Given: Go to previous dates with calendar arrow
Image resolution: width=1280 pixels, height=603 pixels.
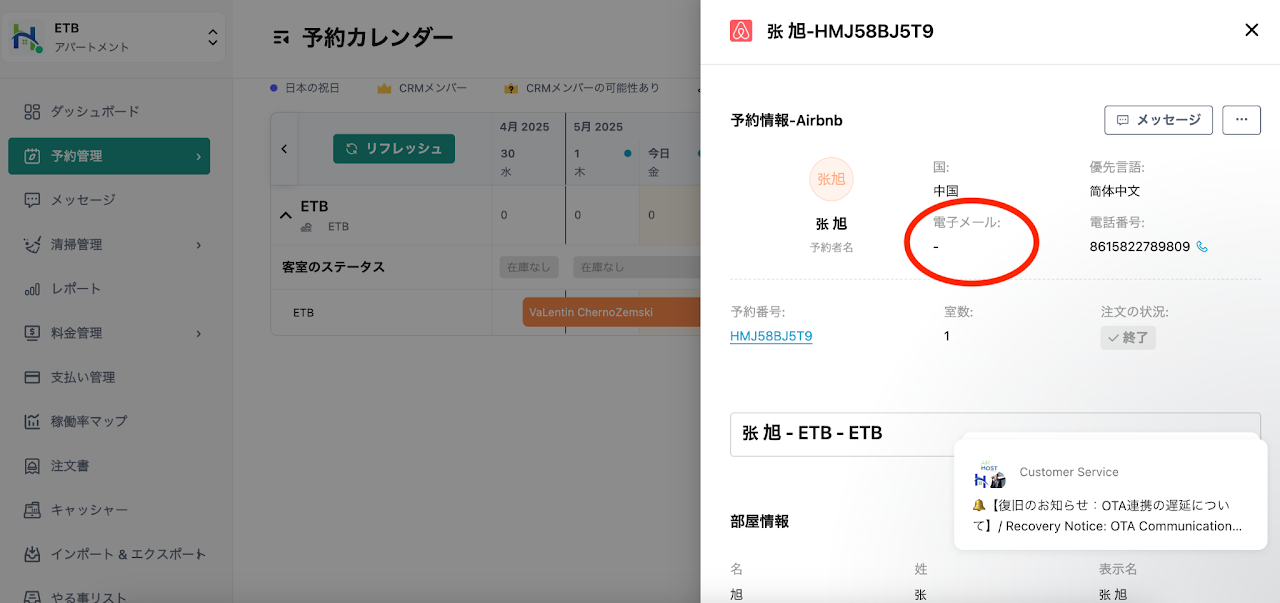Looking at the screenshot, I should pyautogui.click(x=284, y=149).
